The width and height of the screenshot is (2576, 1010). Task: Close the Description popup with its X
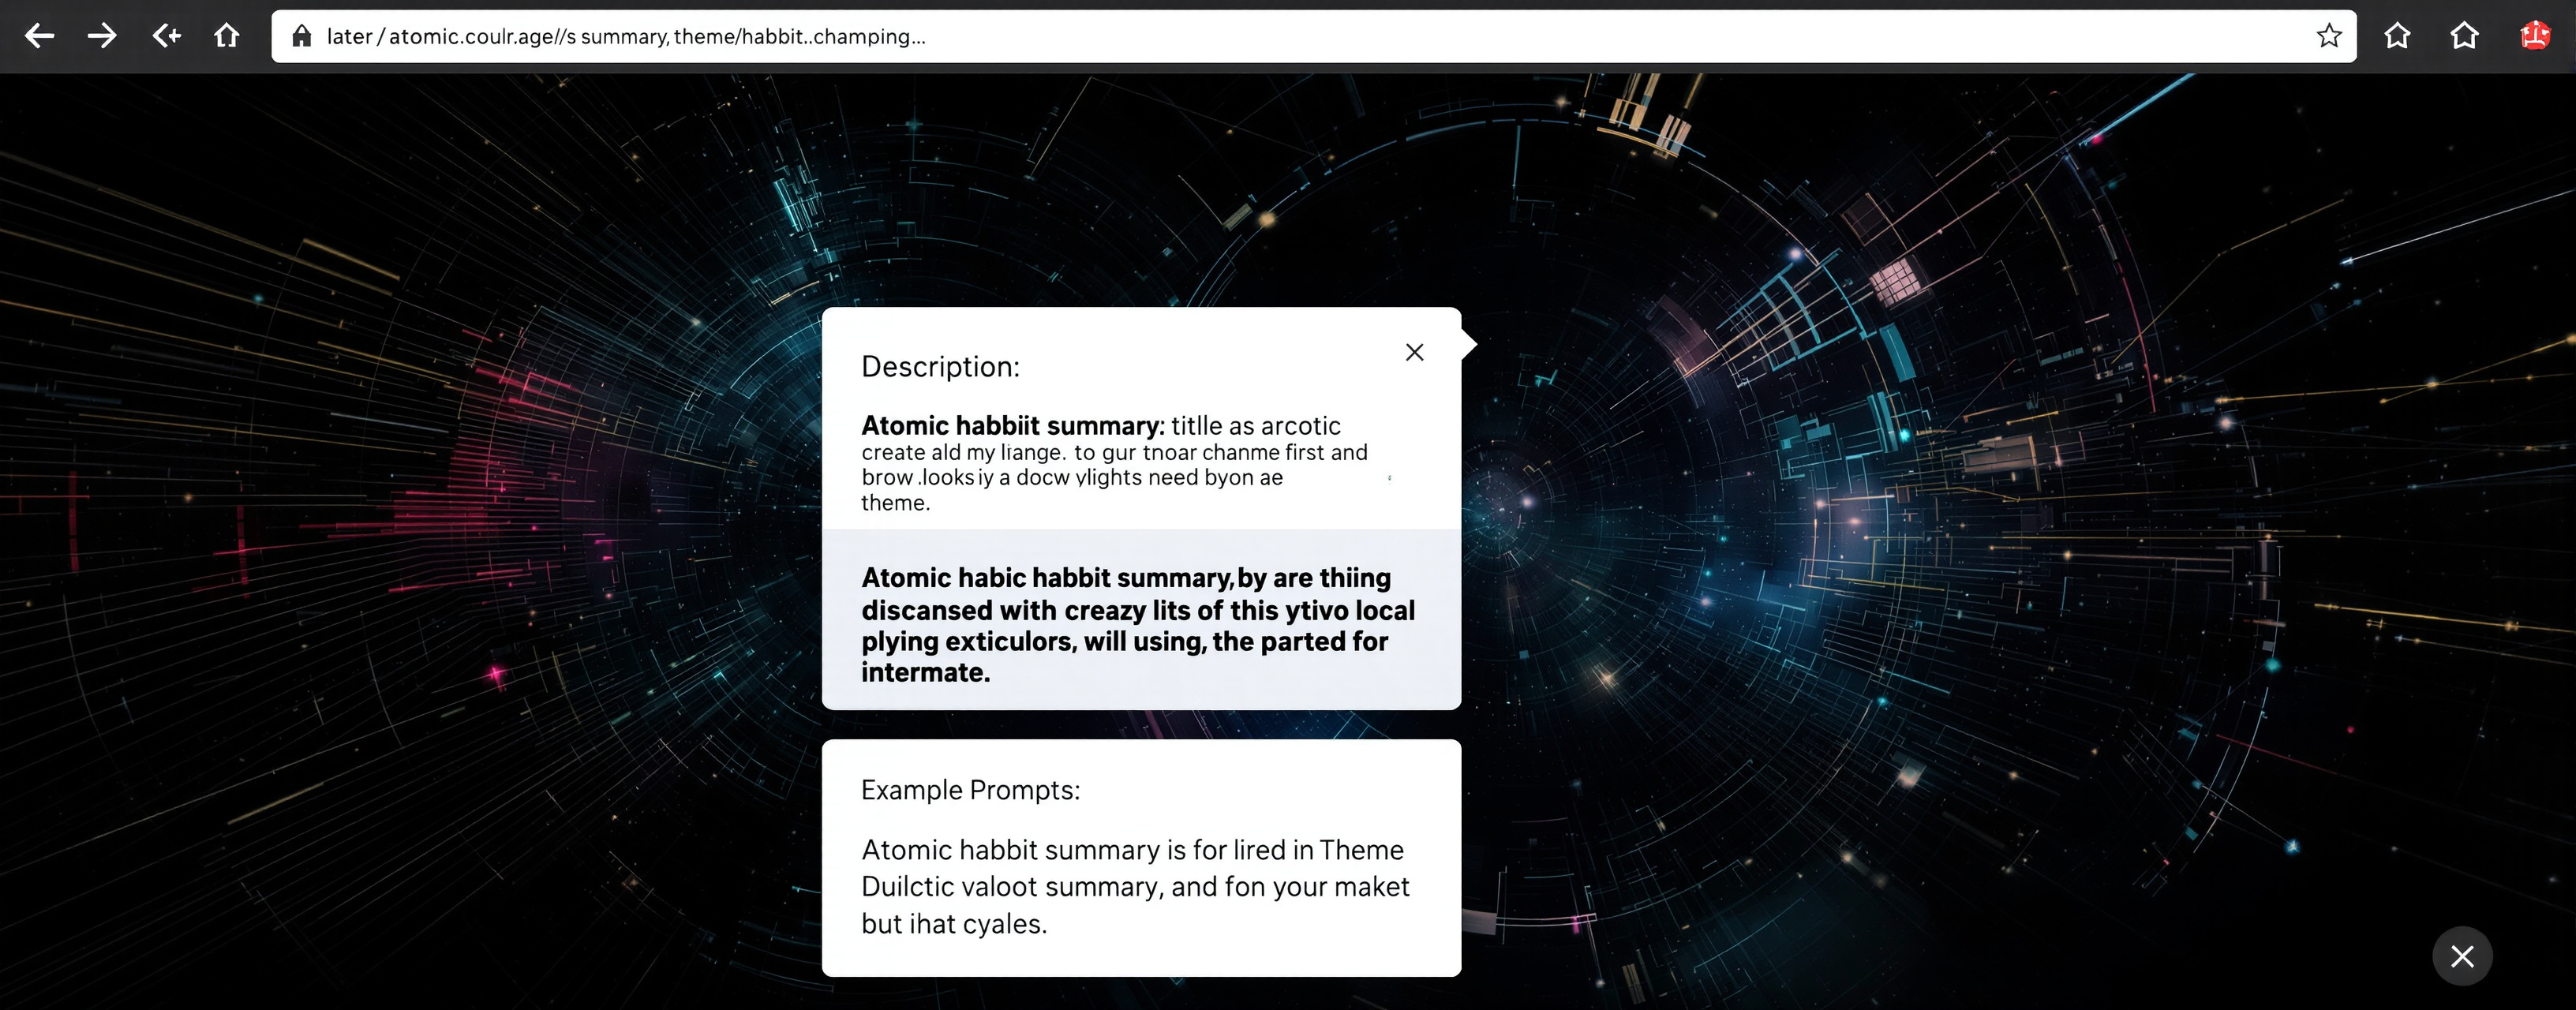coord(1414,352)
